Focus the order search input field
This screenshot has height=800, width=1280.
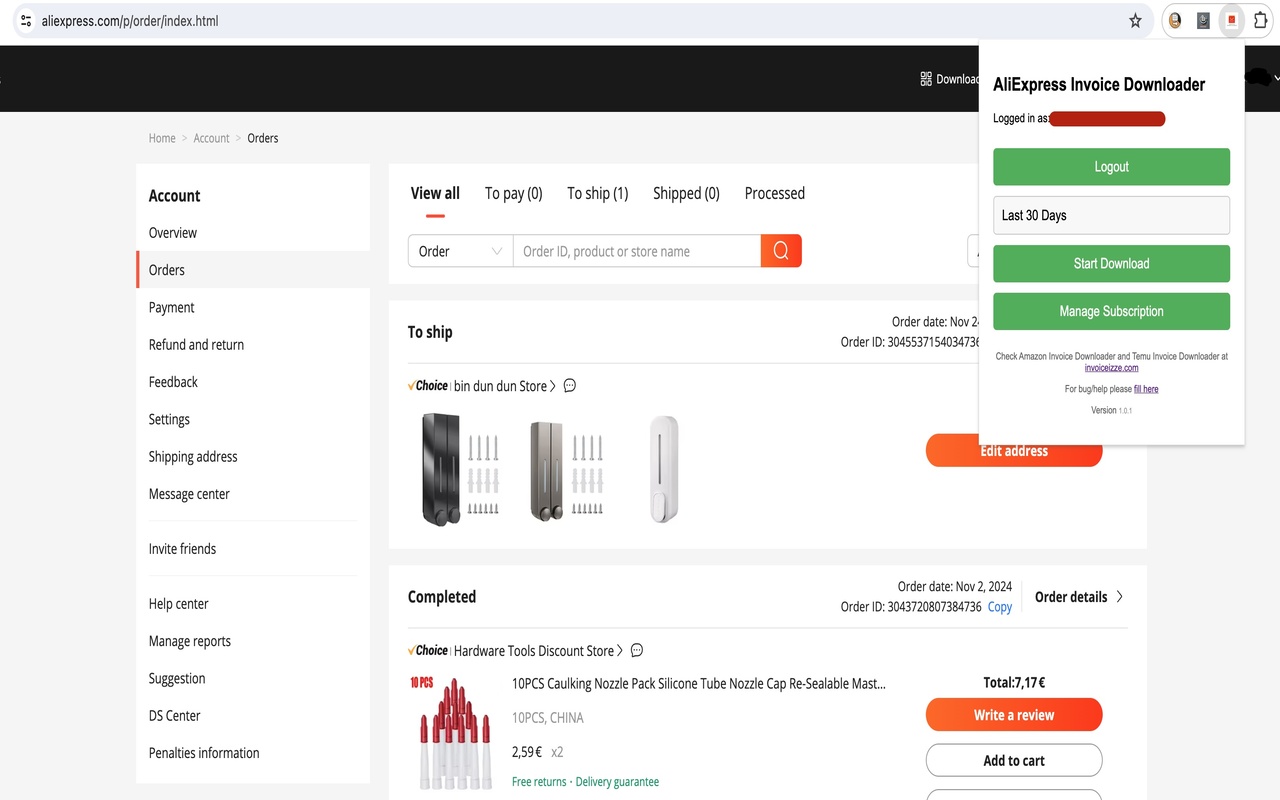click(637, 251)
